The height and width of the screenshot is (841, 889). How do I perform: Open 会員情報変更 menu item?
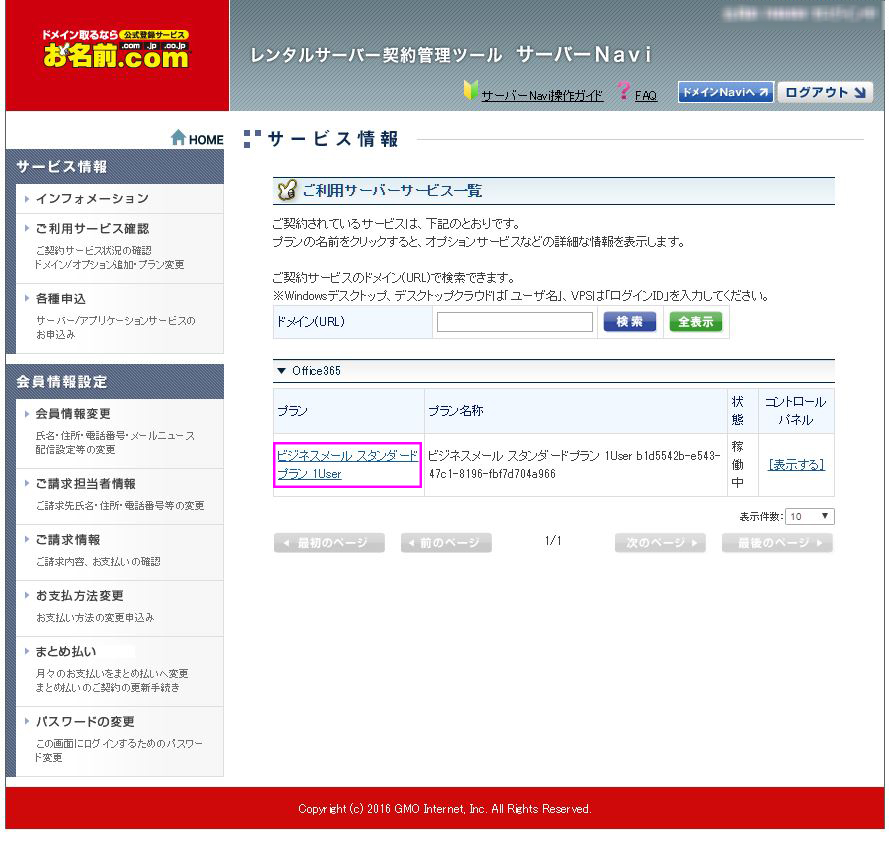click(73, 415)
